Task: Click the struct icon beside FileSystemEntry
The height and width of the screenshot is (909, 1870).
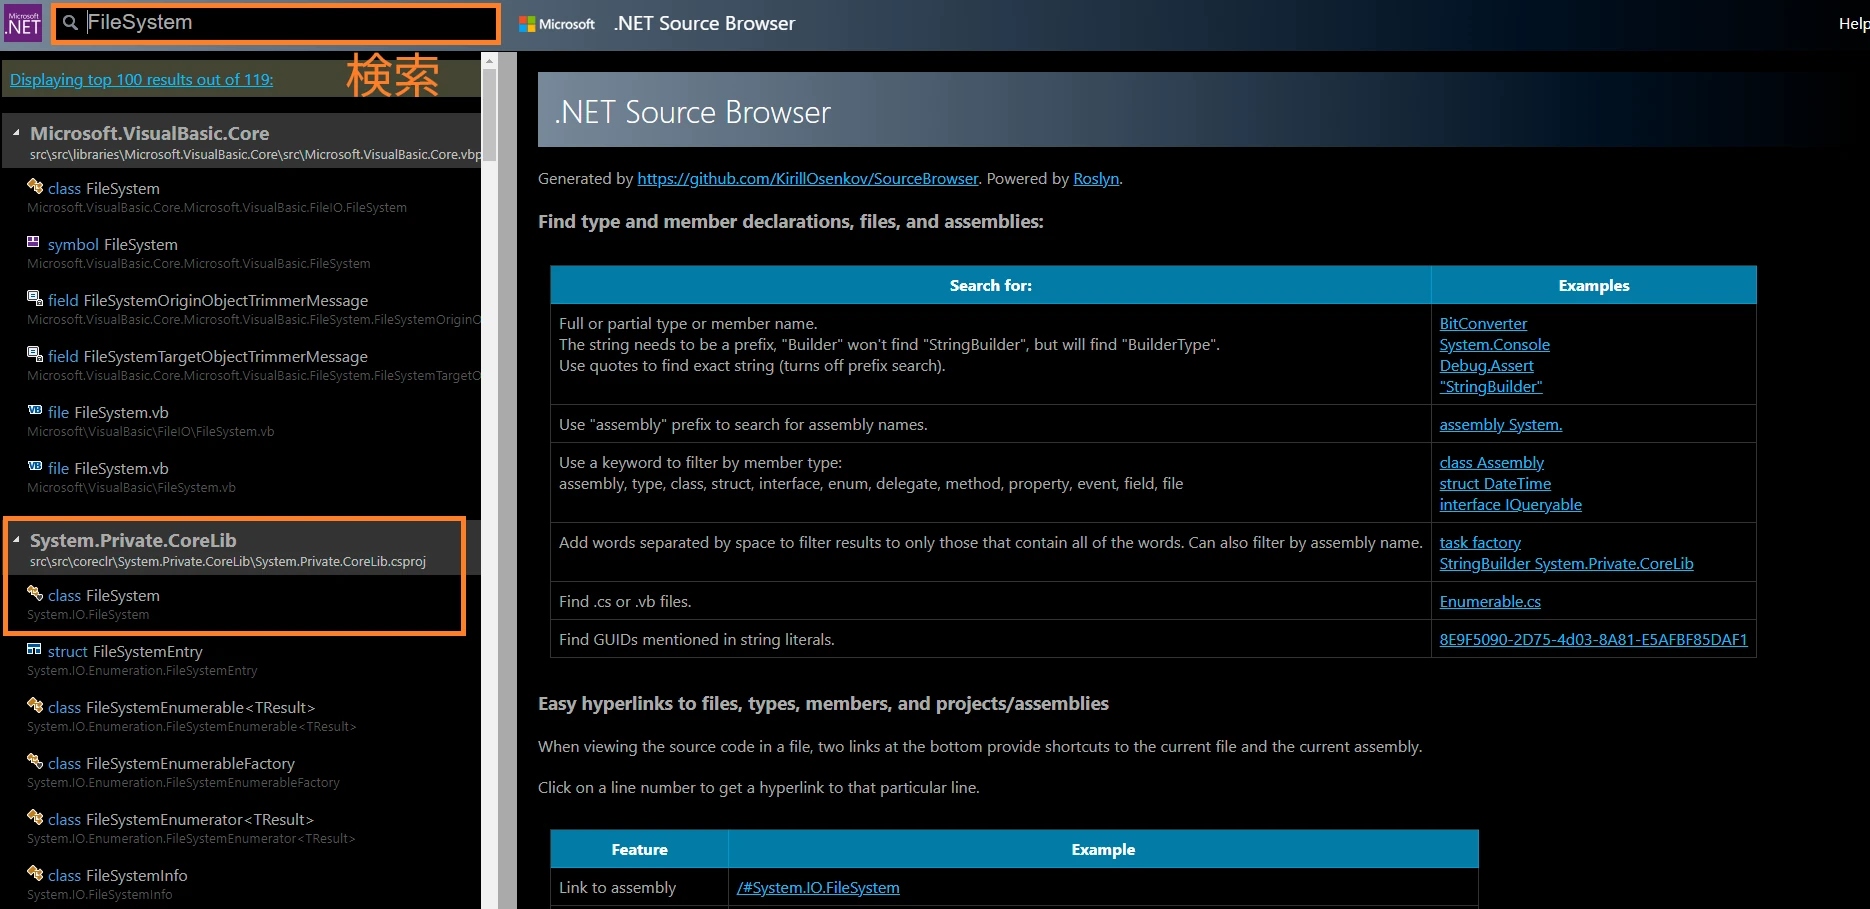Action: pos(34,649)
